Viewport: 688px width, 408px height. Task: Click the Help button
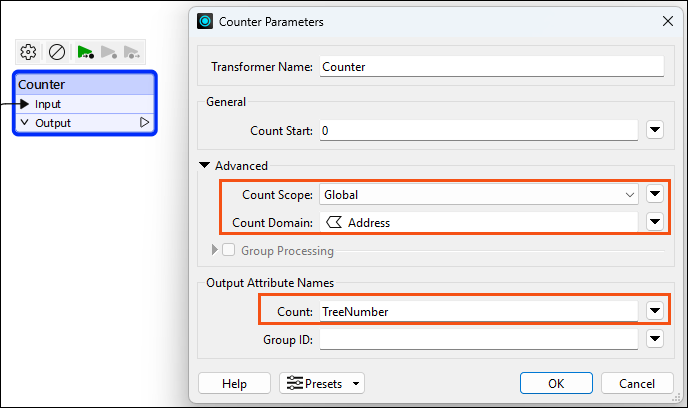click(234, 383)
